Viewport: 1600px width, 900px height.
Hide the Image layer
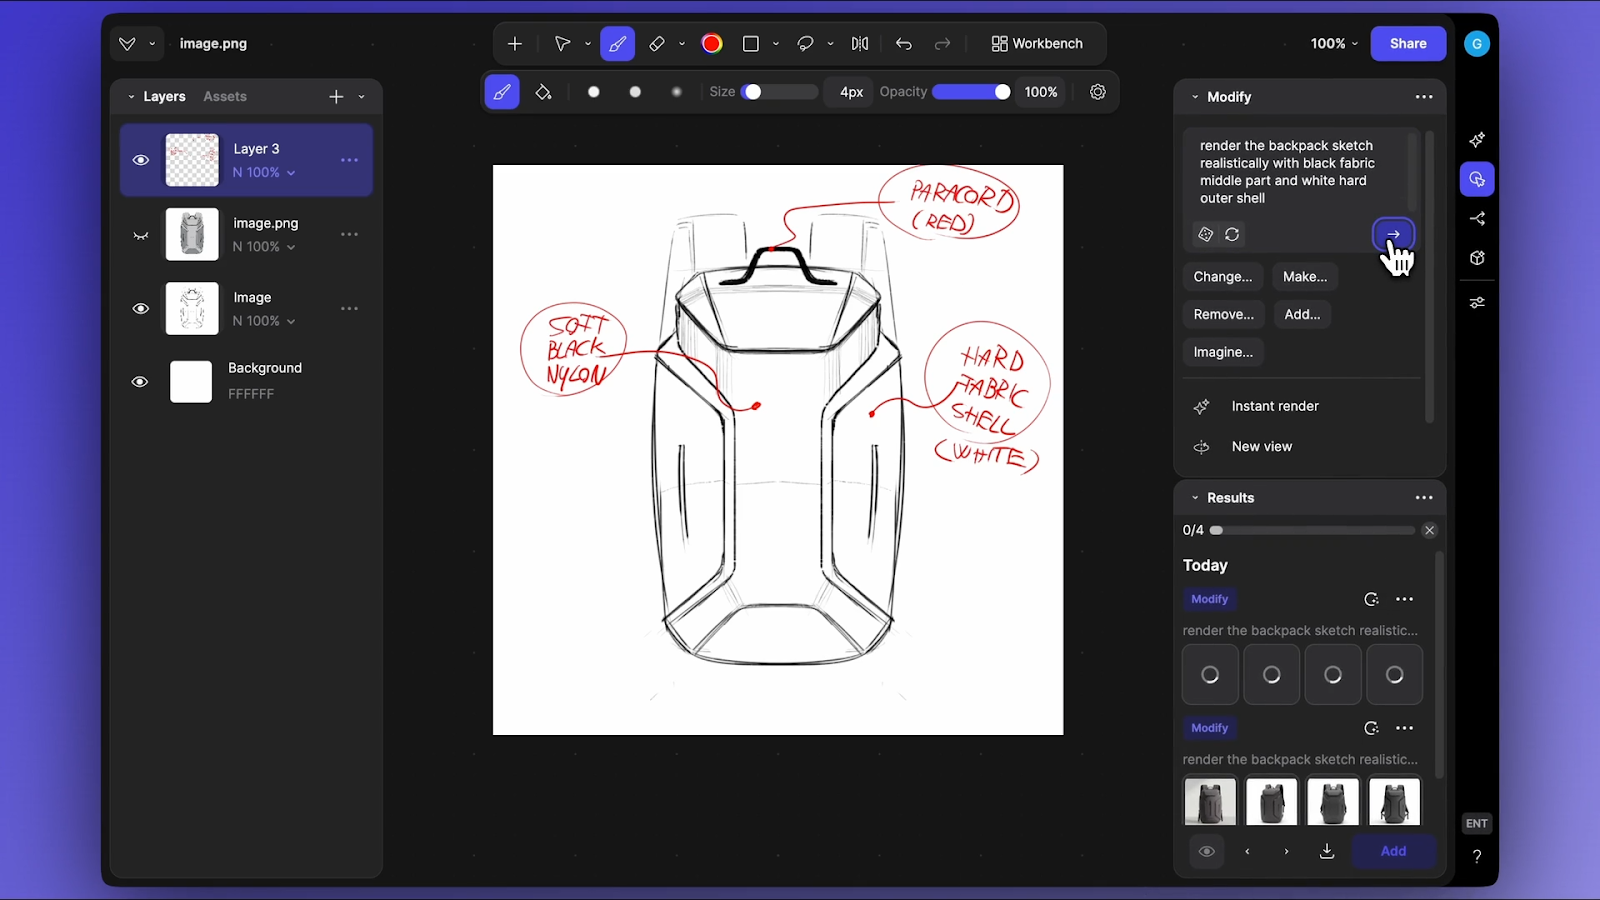(x=141, y=309)
